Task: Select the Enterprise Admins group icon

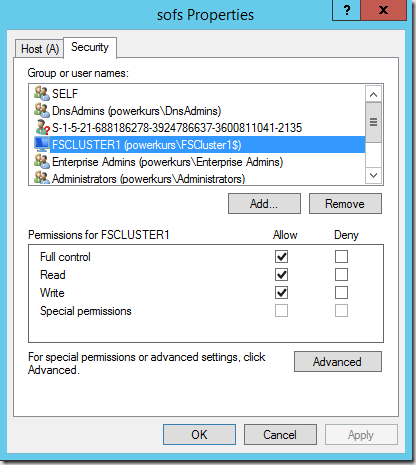Action: [42, 162]
